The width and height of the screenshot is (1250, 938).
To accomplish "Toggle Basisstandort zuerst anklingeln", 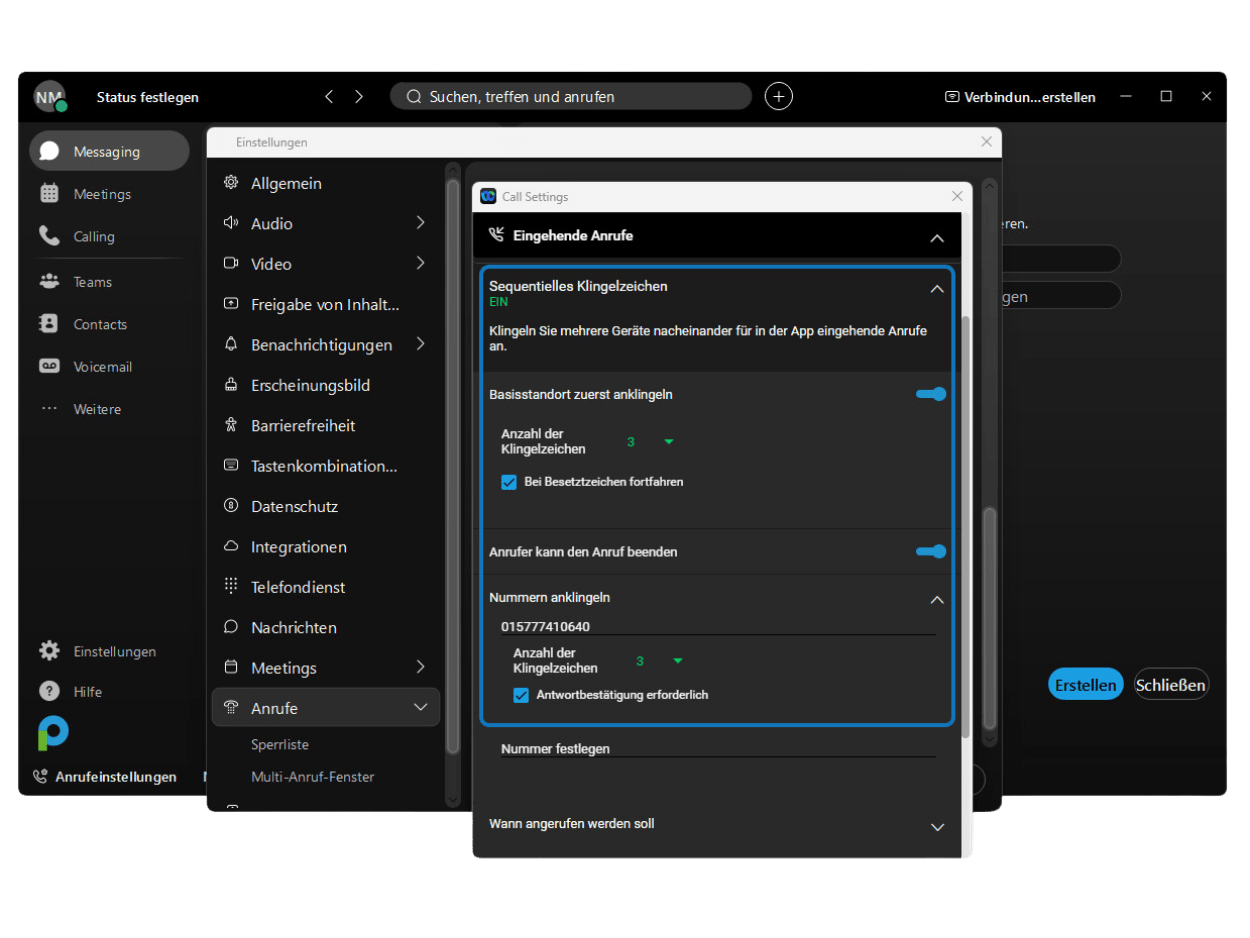I will coord(930,394).
